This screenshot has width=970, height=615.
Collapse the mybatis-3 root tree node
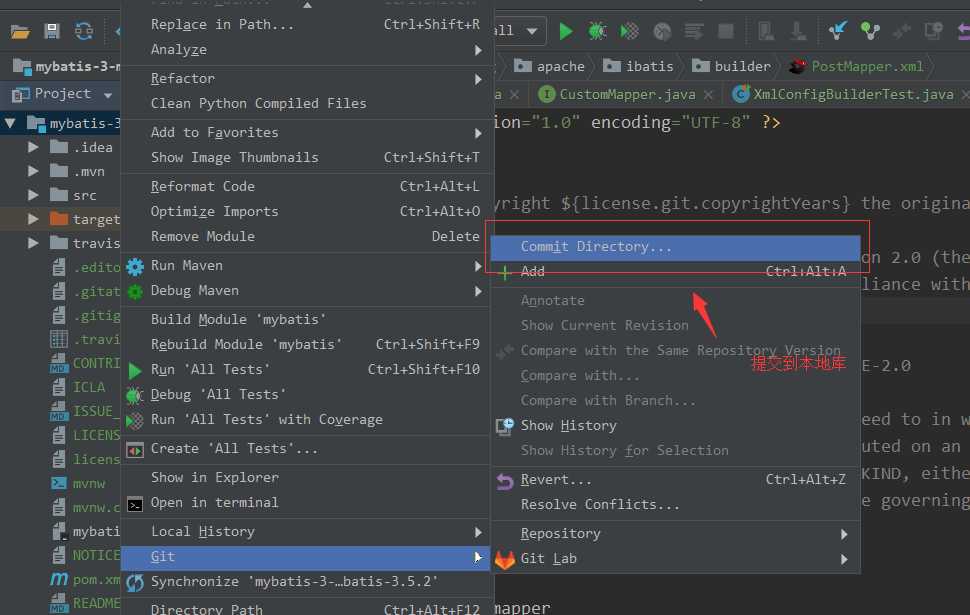tap(11, 123)
